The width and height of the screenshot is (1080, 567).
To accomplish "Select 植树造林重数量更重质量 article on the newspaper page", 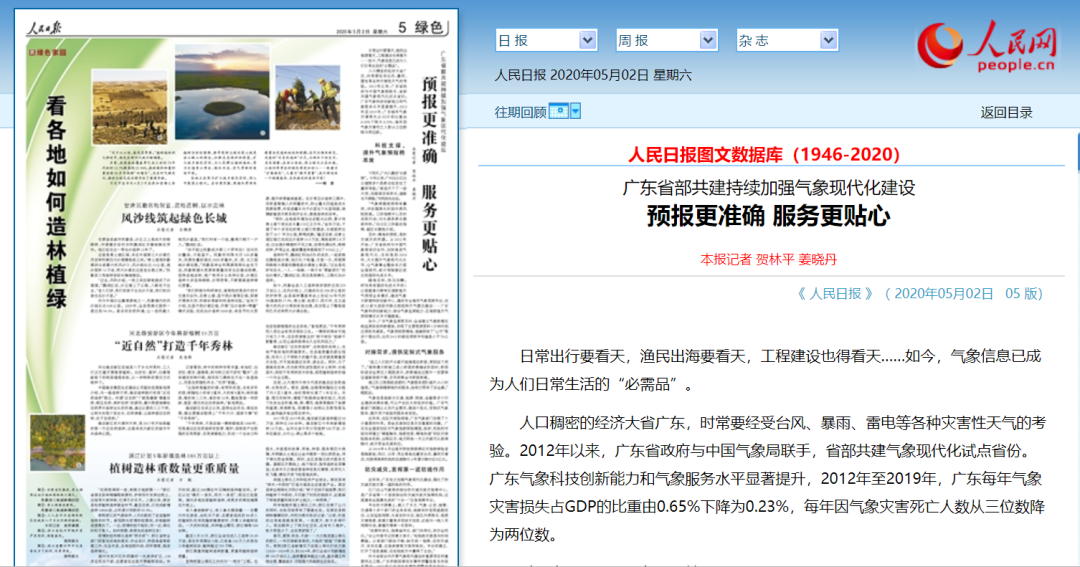I will click(x=174, y=468).
